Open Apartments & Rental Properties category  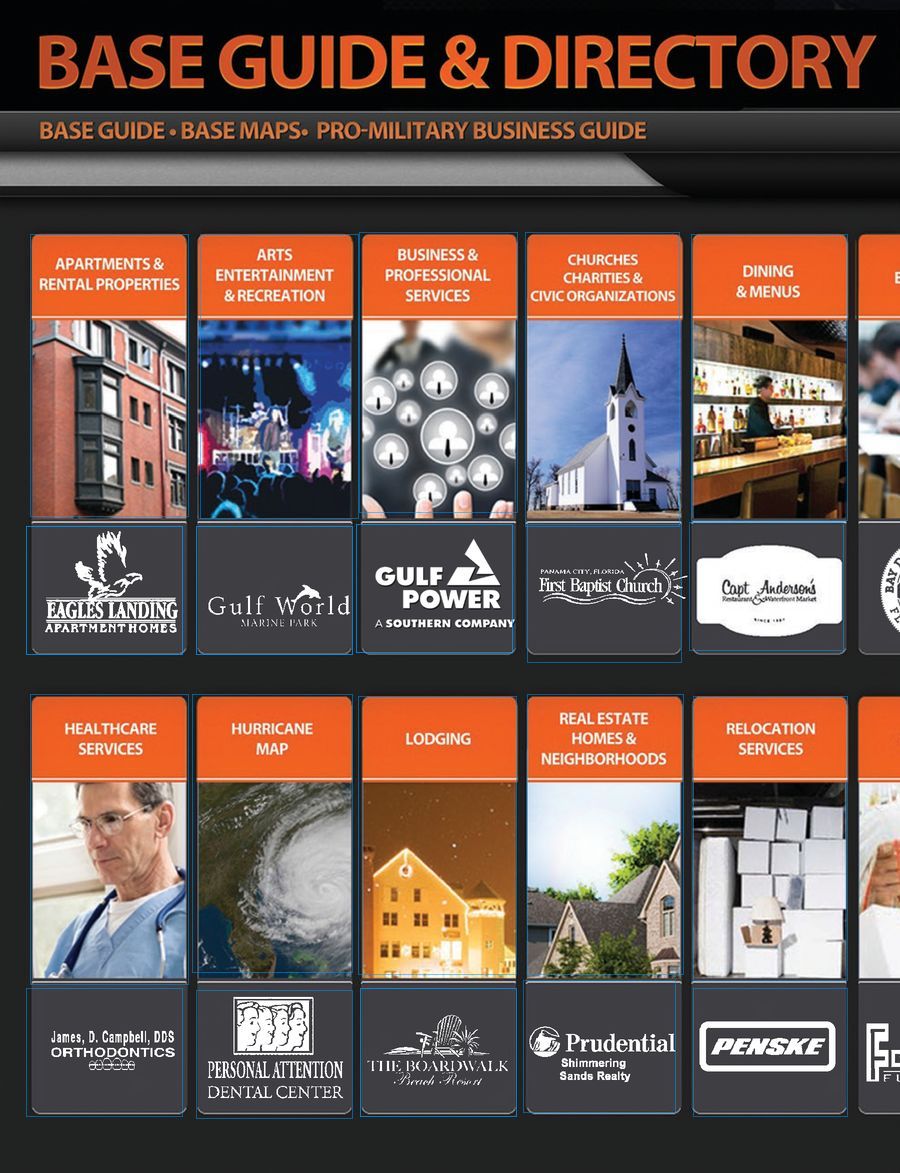click(x=109, y=275)
